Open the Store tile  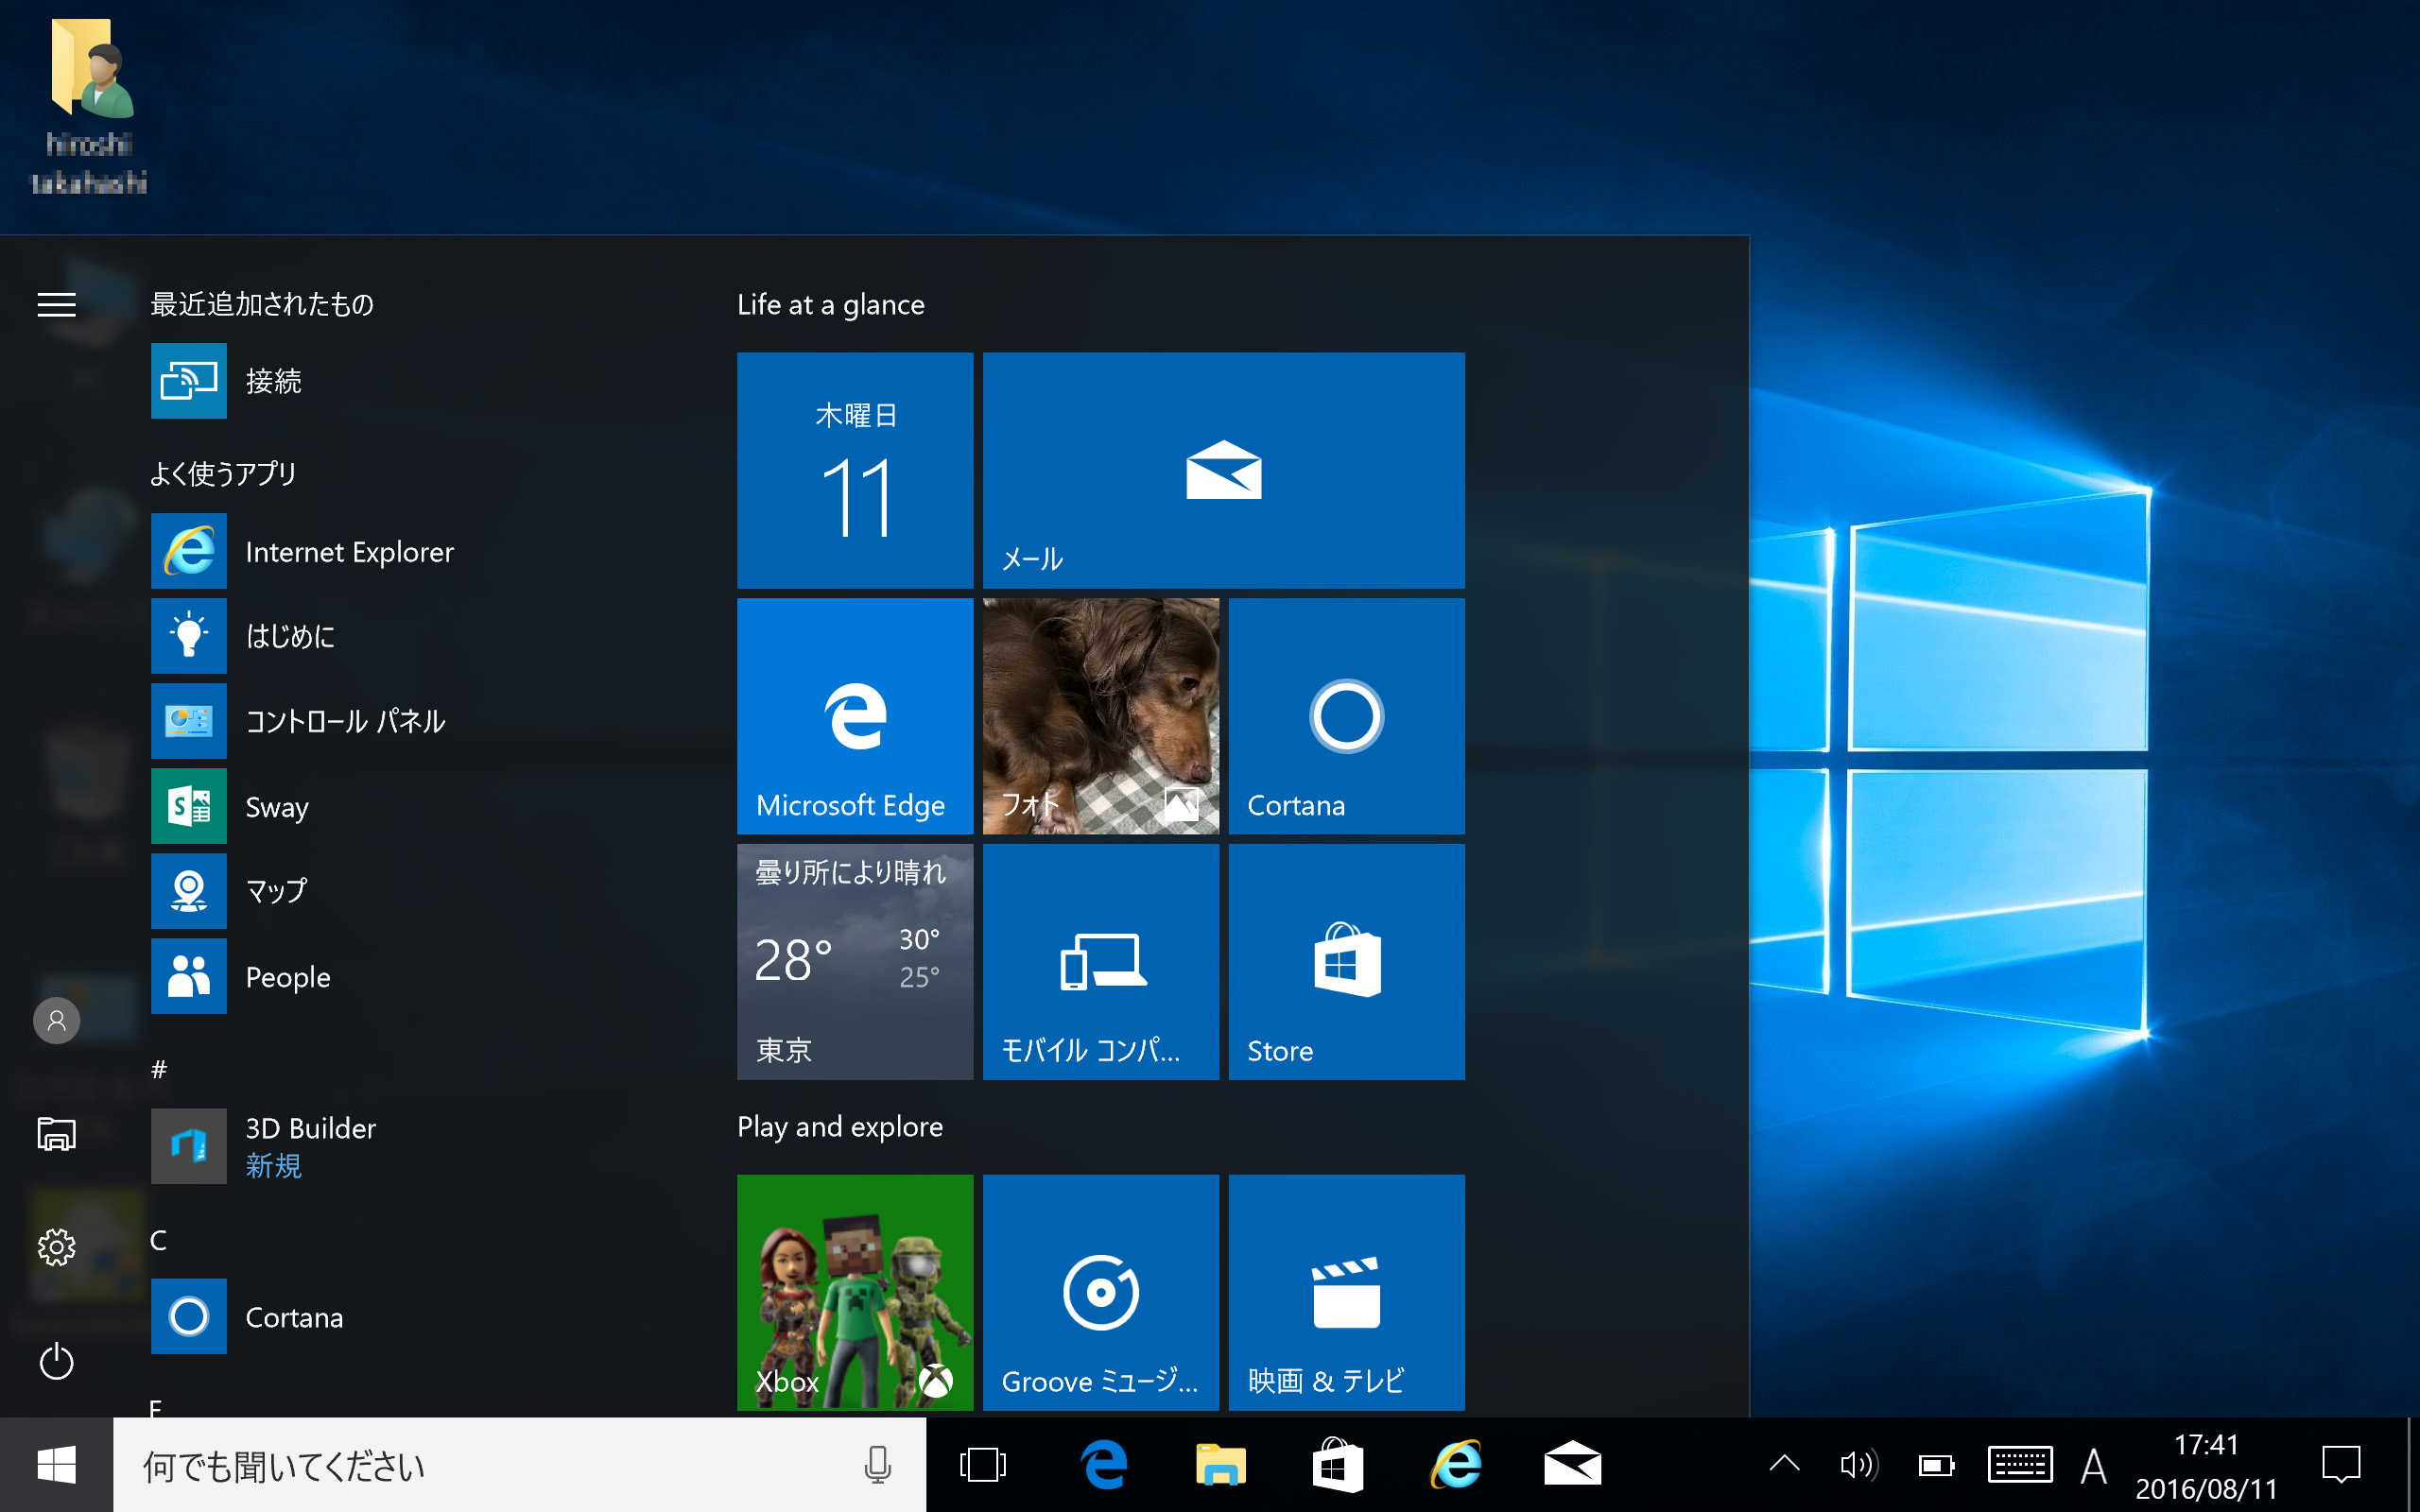tap(1346, 961)
